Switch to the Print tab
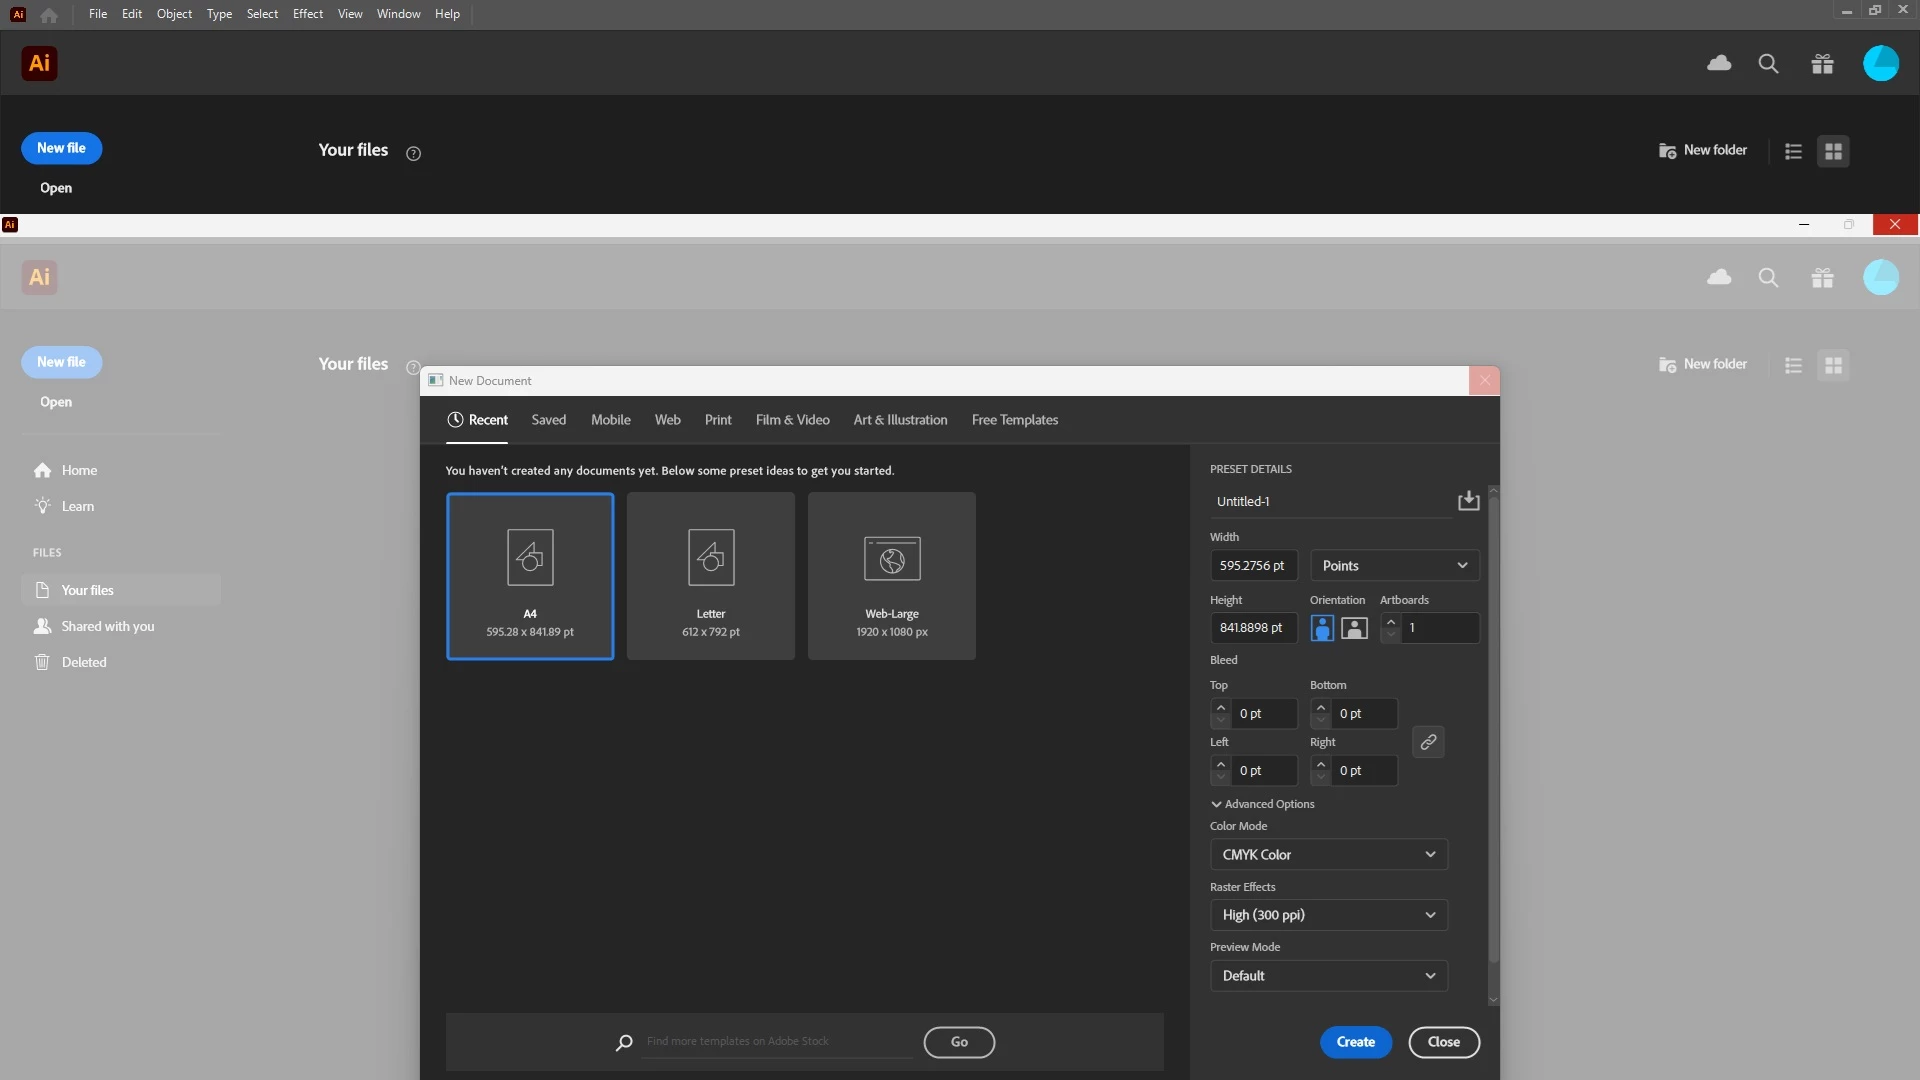 coord(717,420)
